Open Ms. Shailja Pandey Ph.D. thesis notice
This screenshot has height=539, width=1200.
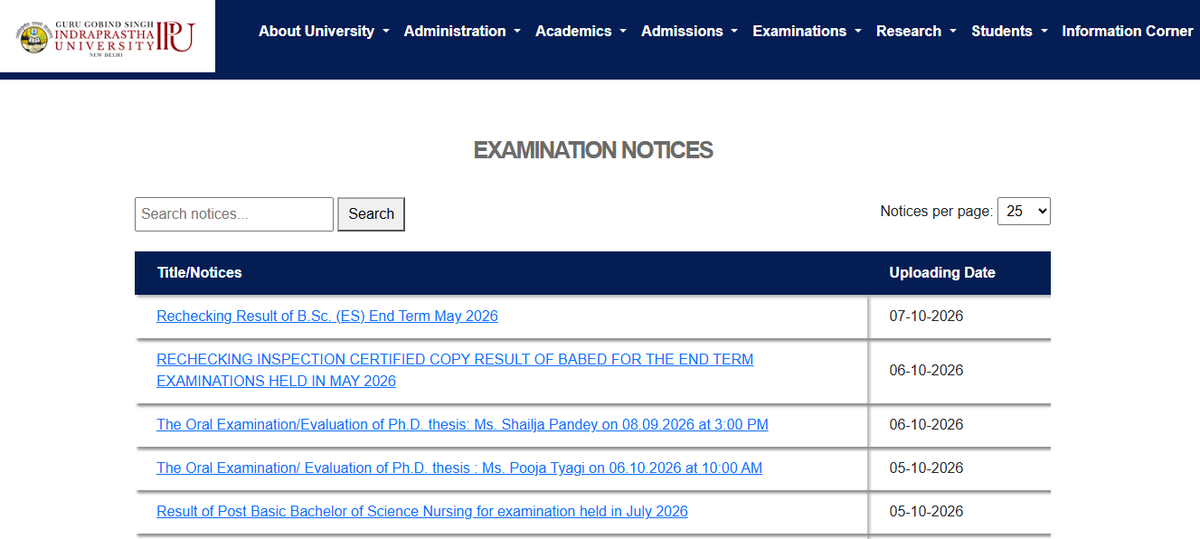[x=462, y=424]
